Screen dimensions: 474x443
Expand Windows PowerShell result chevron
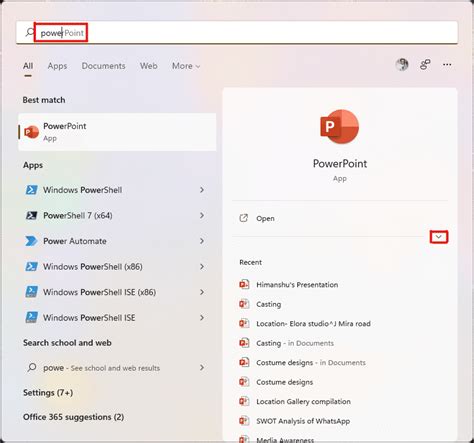202,190
